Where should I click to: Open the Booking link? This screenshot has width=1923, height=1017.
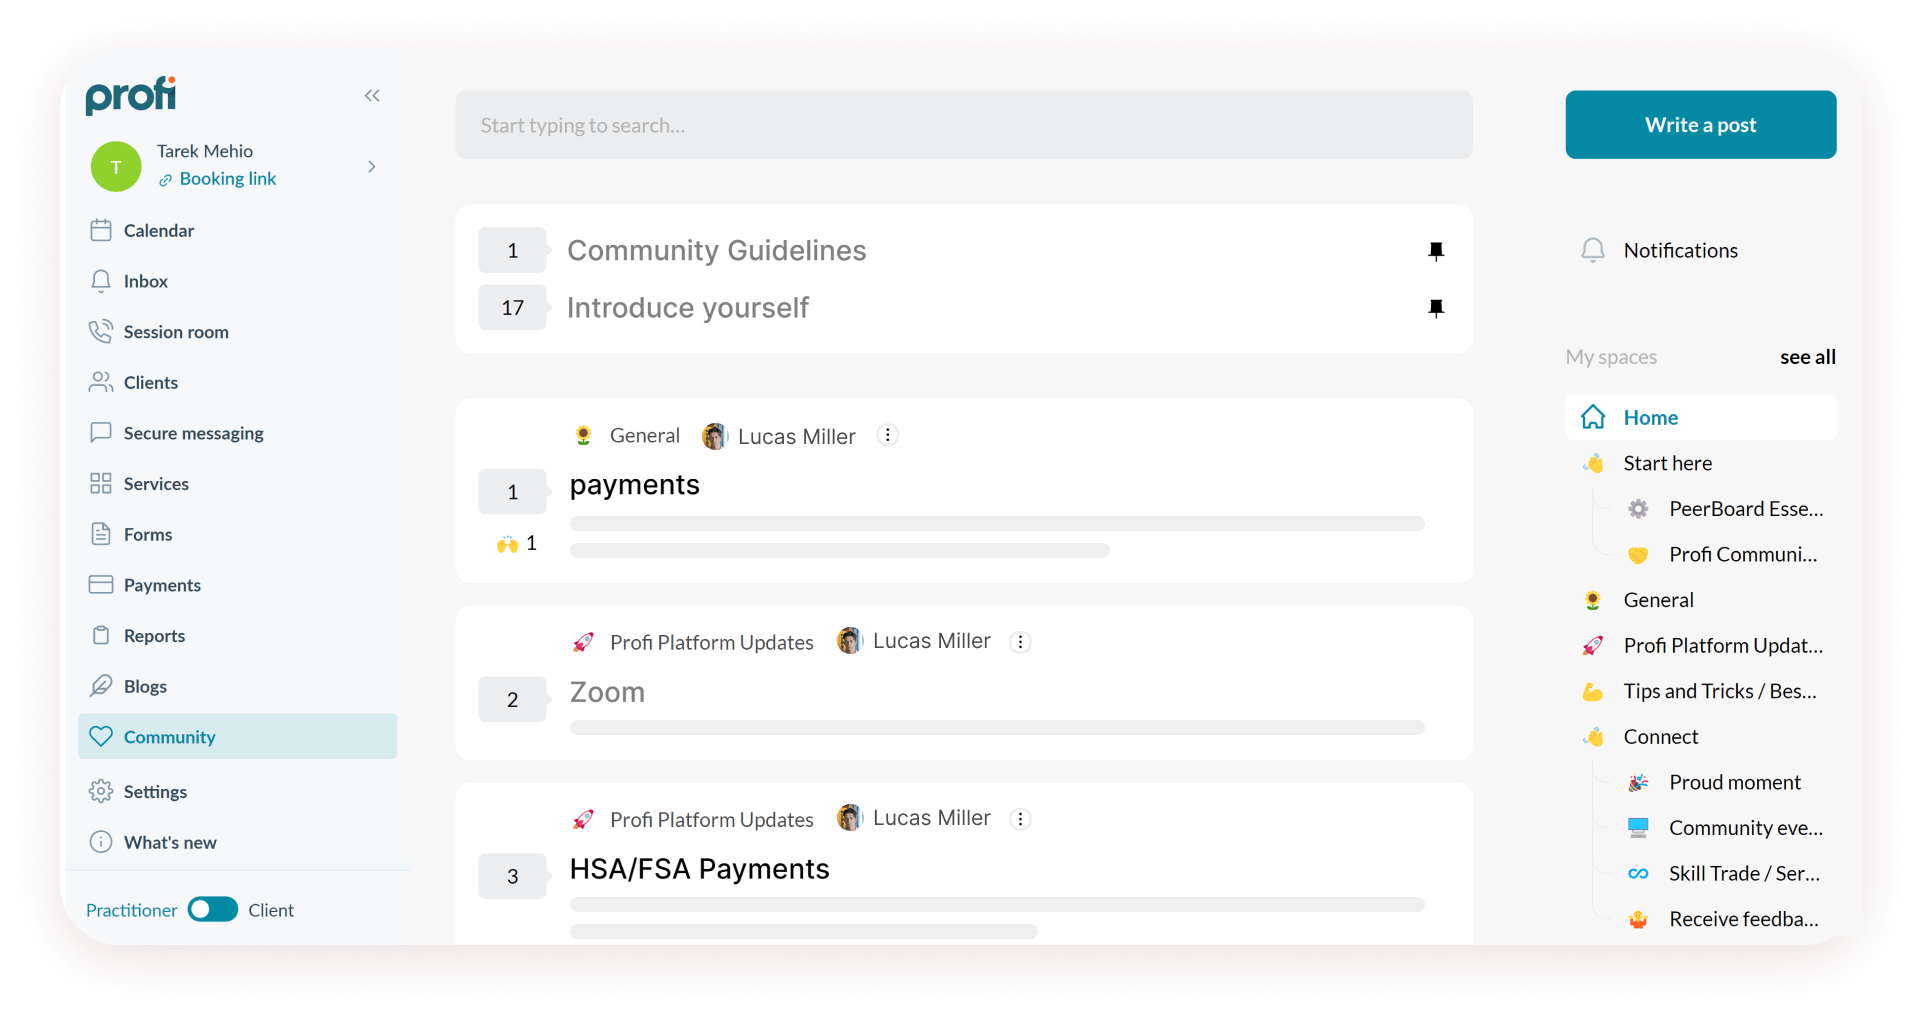(x=227, y=179)
